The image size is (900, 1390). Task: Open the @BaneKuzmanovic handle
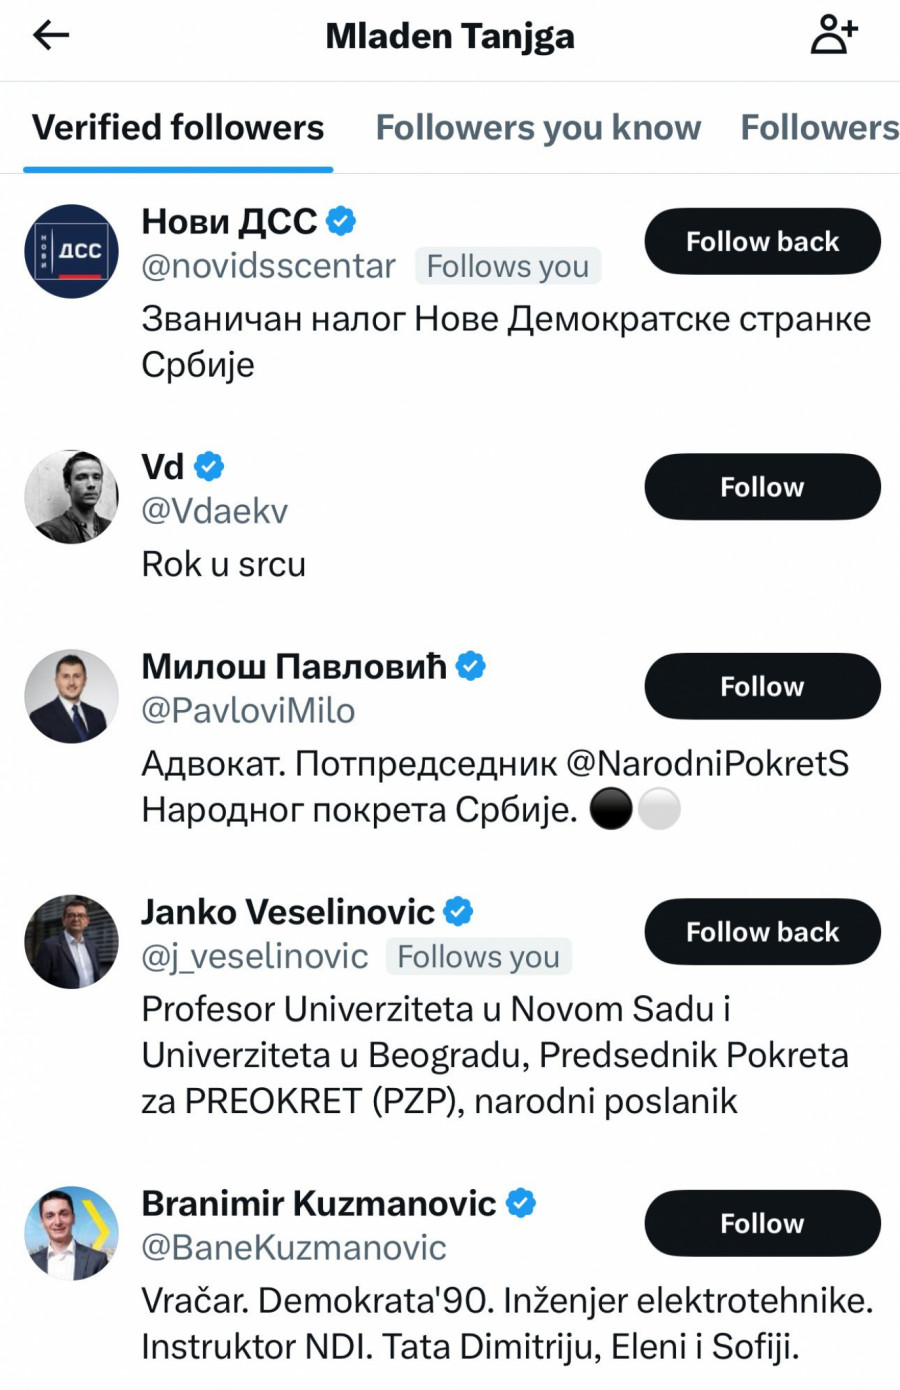click(294, 1248)
